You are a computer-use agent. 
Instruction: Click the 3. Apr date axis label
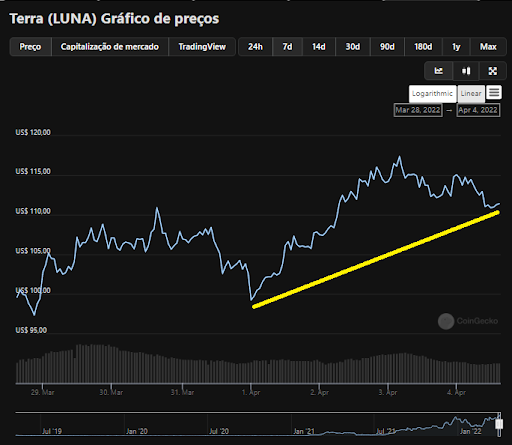coord(388,392)
